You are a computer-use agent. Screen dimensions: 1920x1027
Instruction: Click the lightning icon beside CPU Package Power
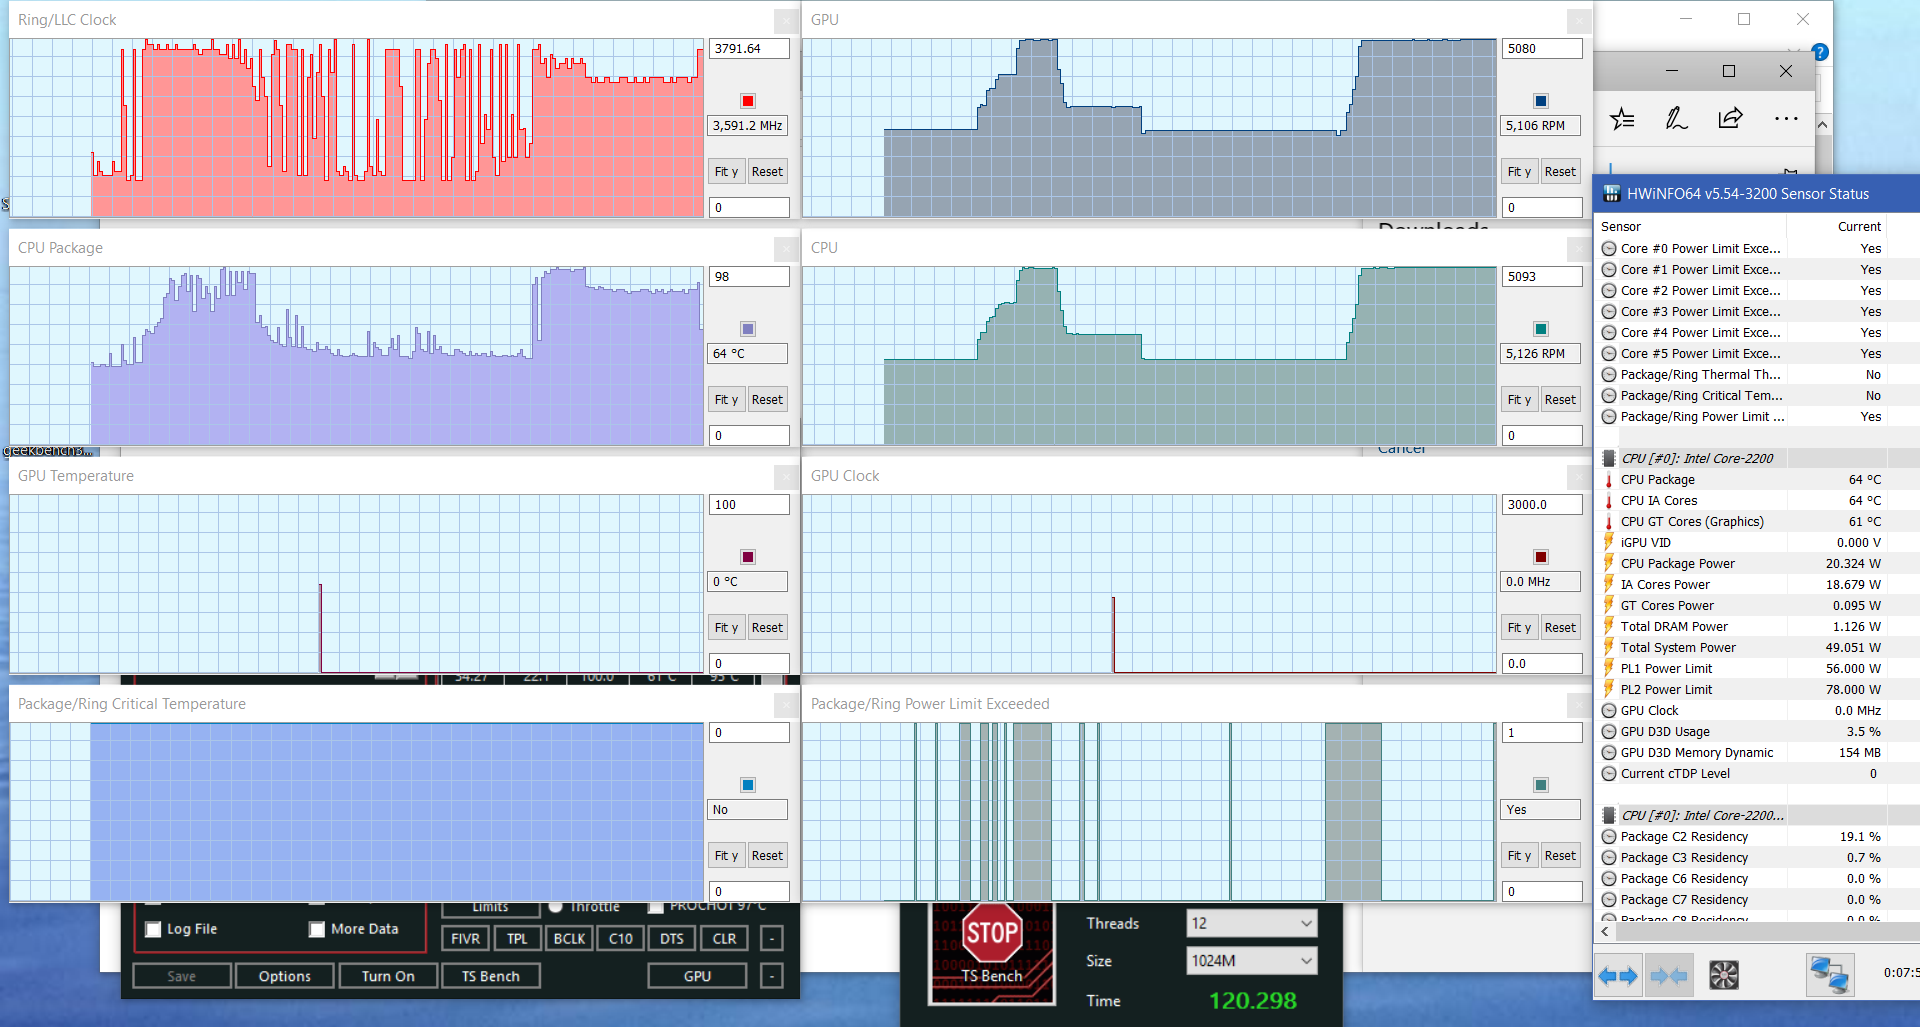[1609, 563]
